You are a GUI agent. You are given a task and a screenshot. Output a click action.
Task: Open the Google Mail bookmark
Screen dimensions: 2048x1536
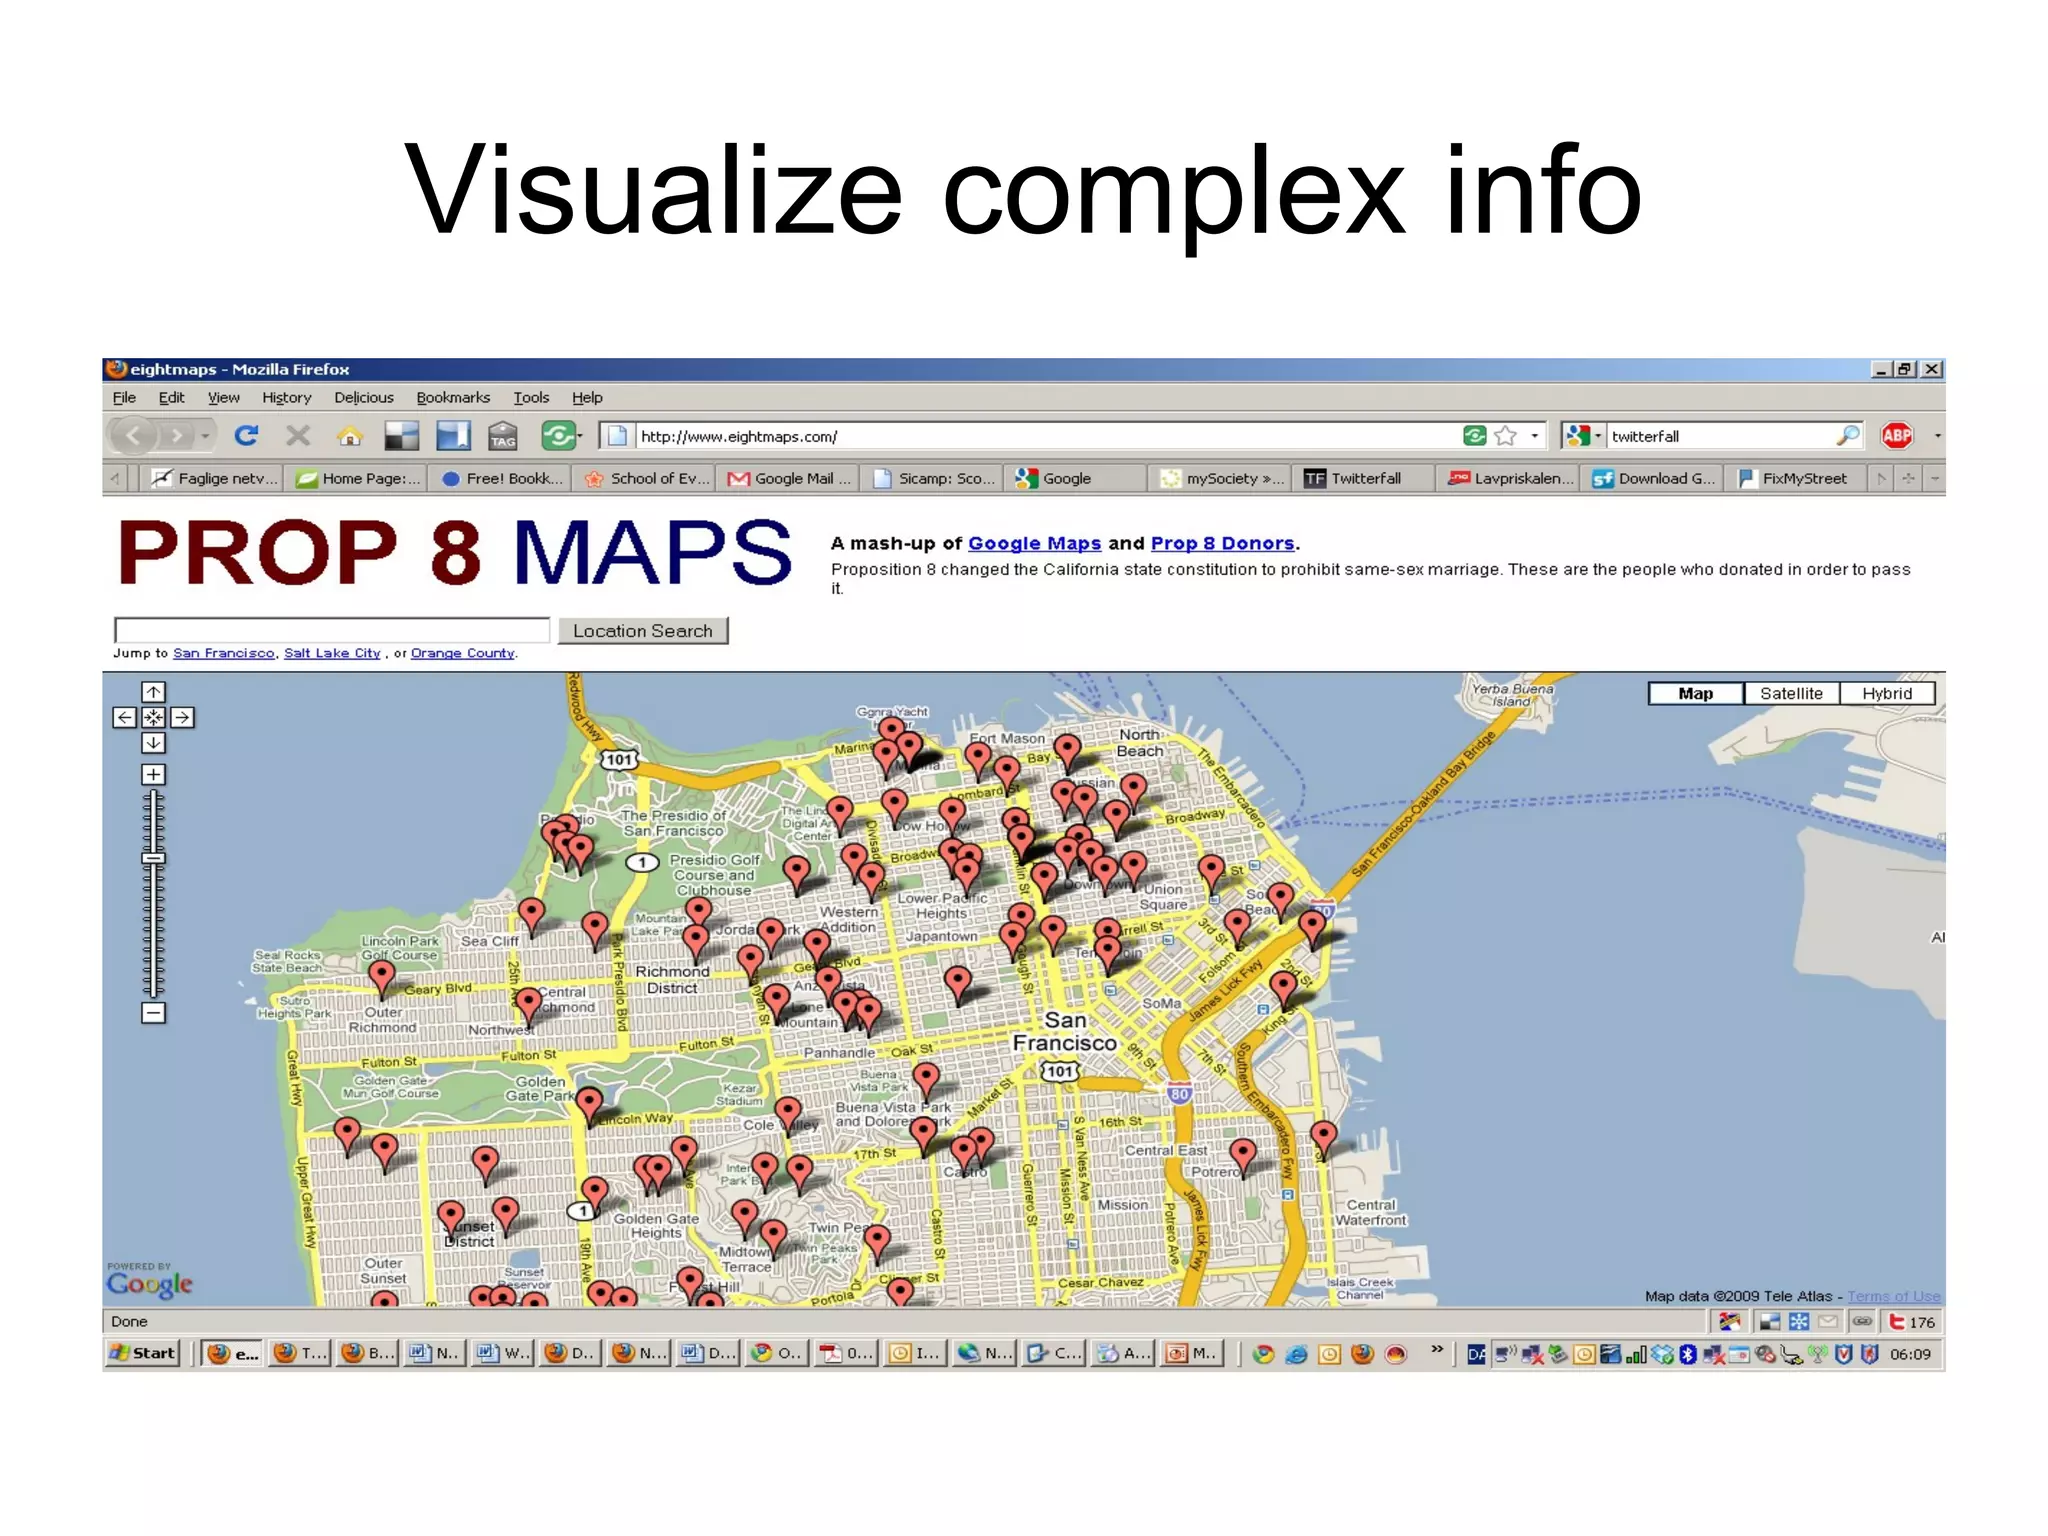coord(790,479)
